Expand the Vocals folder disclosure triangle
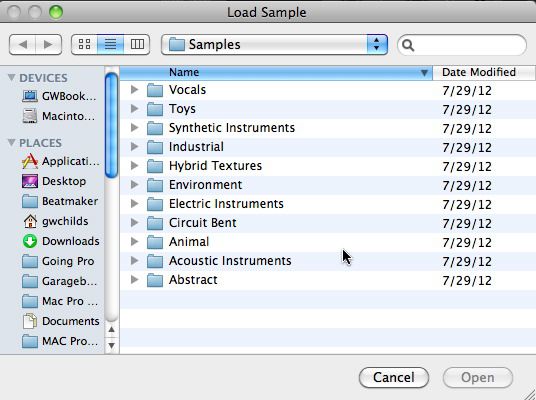 135,90
